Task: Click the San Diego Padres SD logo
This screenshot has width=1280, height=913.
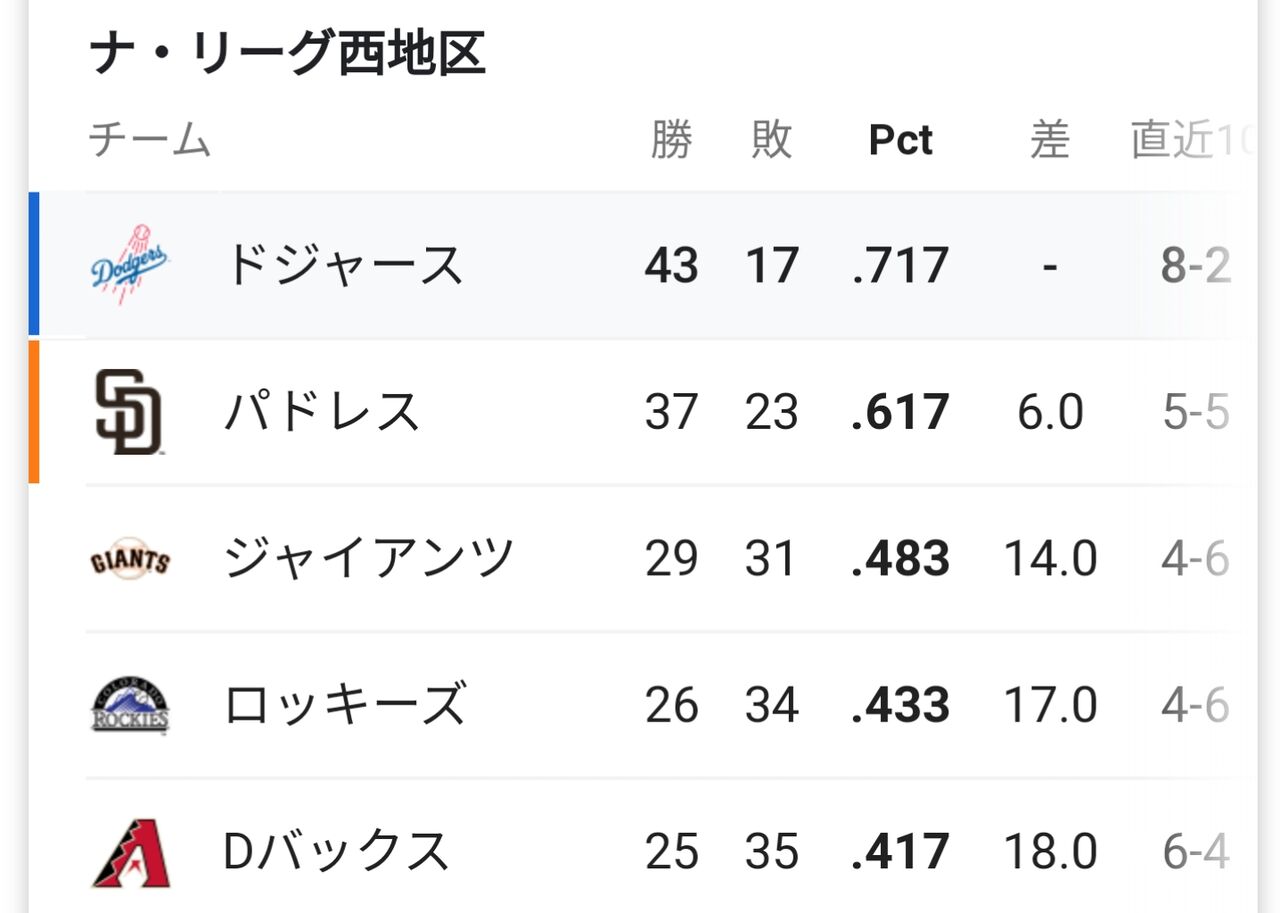Action: pyautogui.click(x=129, y=412)
